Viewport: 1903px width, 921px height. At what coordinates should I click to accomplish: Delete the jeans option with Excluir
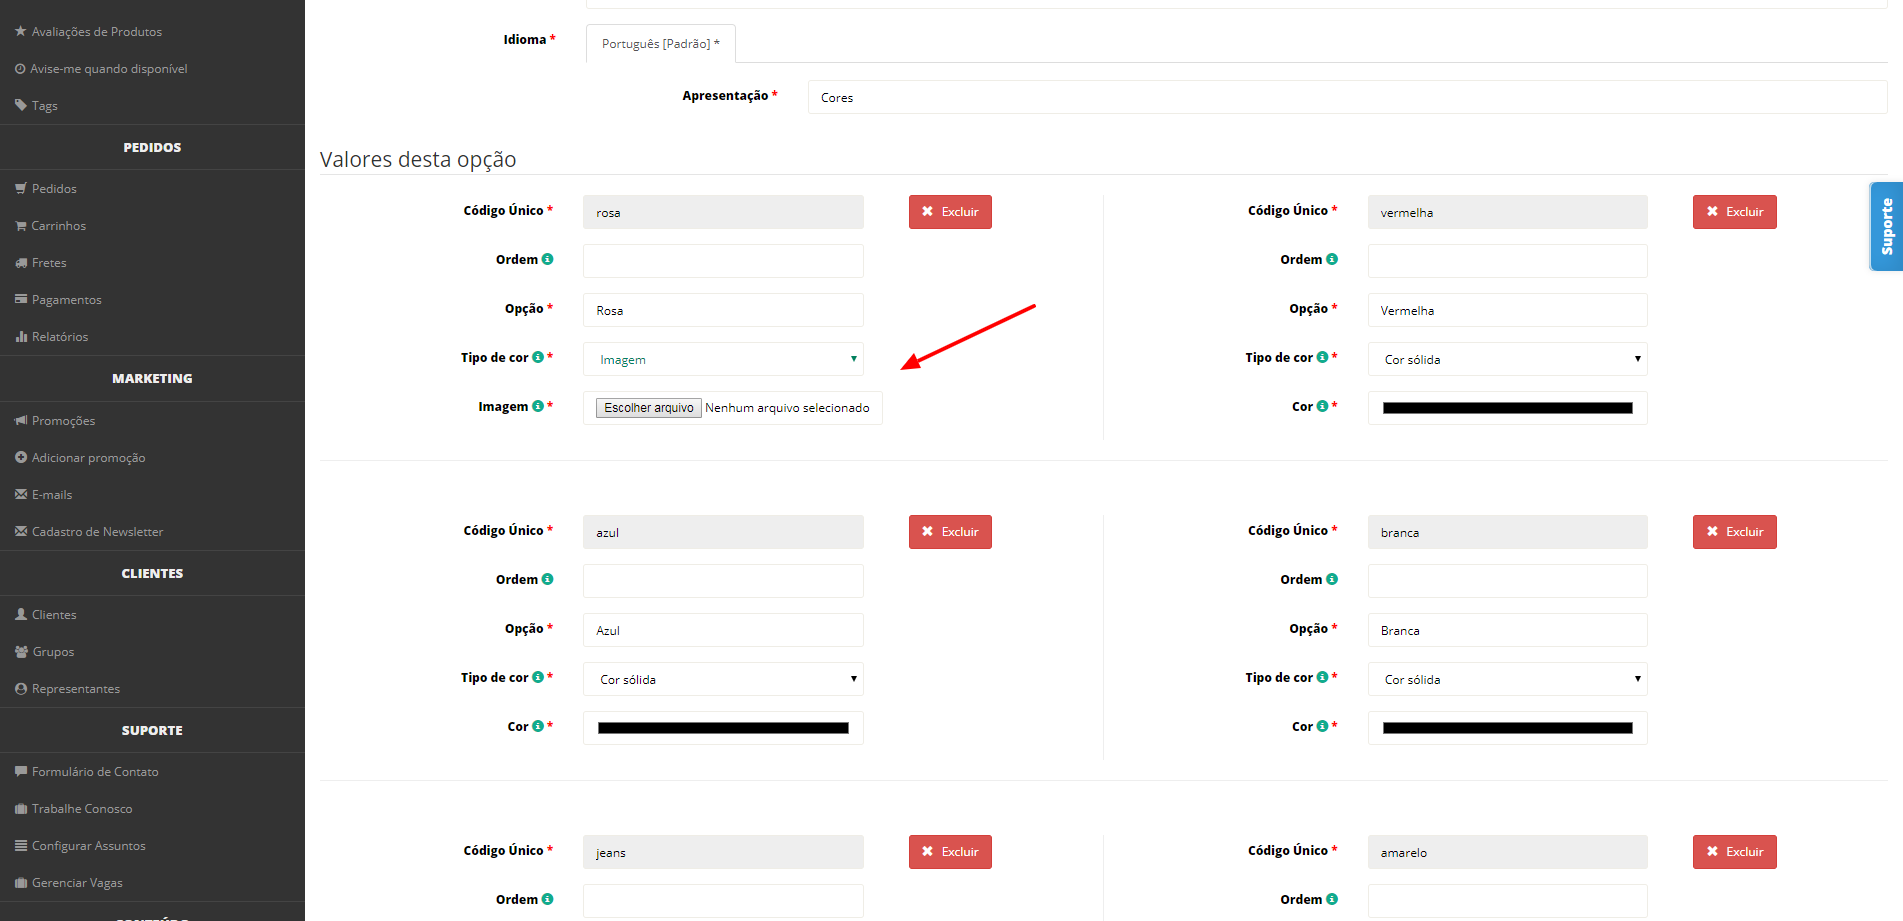tap(950, 852)
